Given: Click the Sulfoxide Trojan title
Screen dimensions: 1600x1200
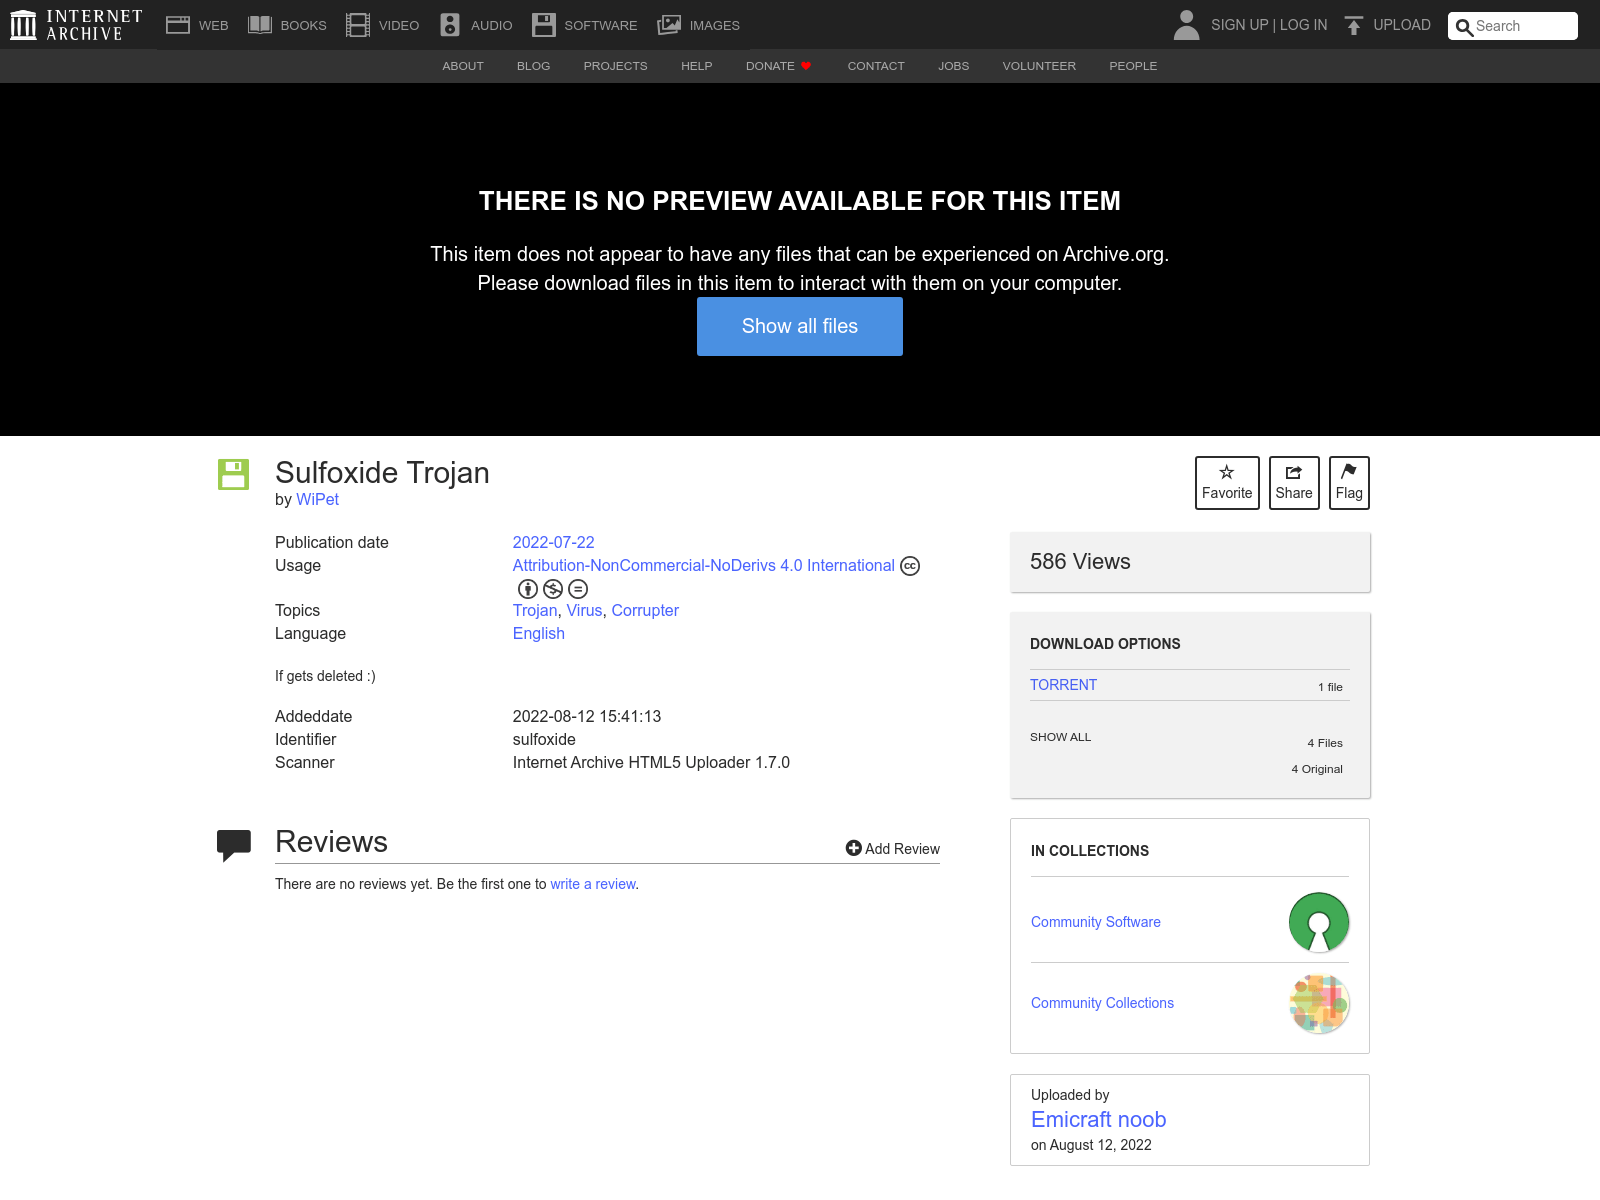Looking at the screenshot, I should tap(382, 472).
